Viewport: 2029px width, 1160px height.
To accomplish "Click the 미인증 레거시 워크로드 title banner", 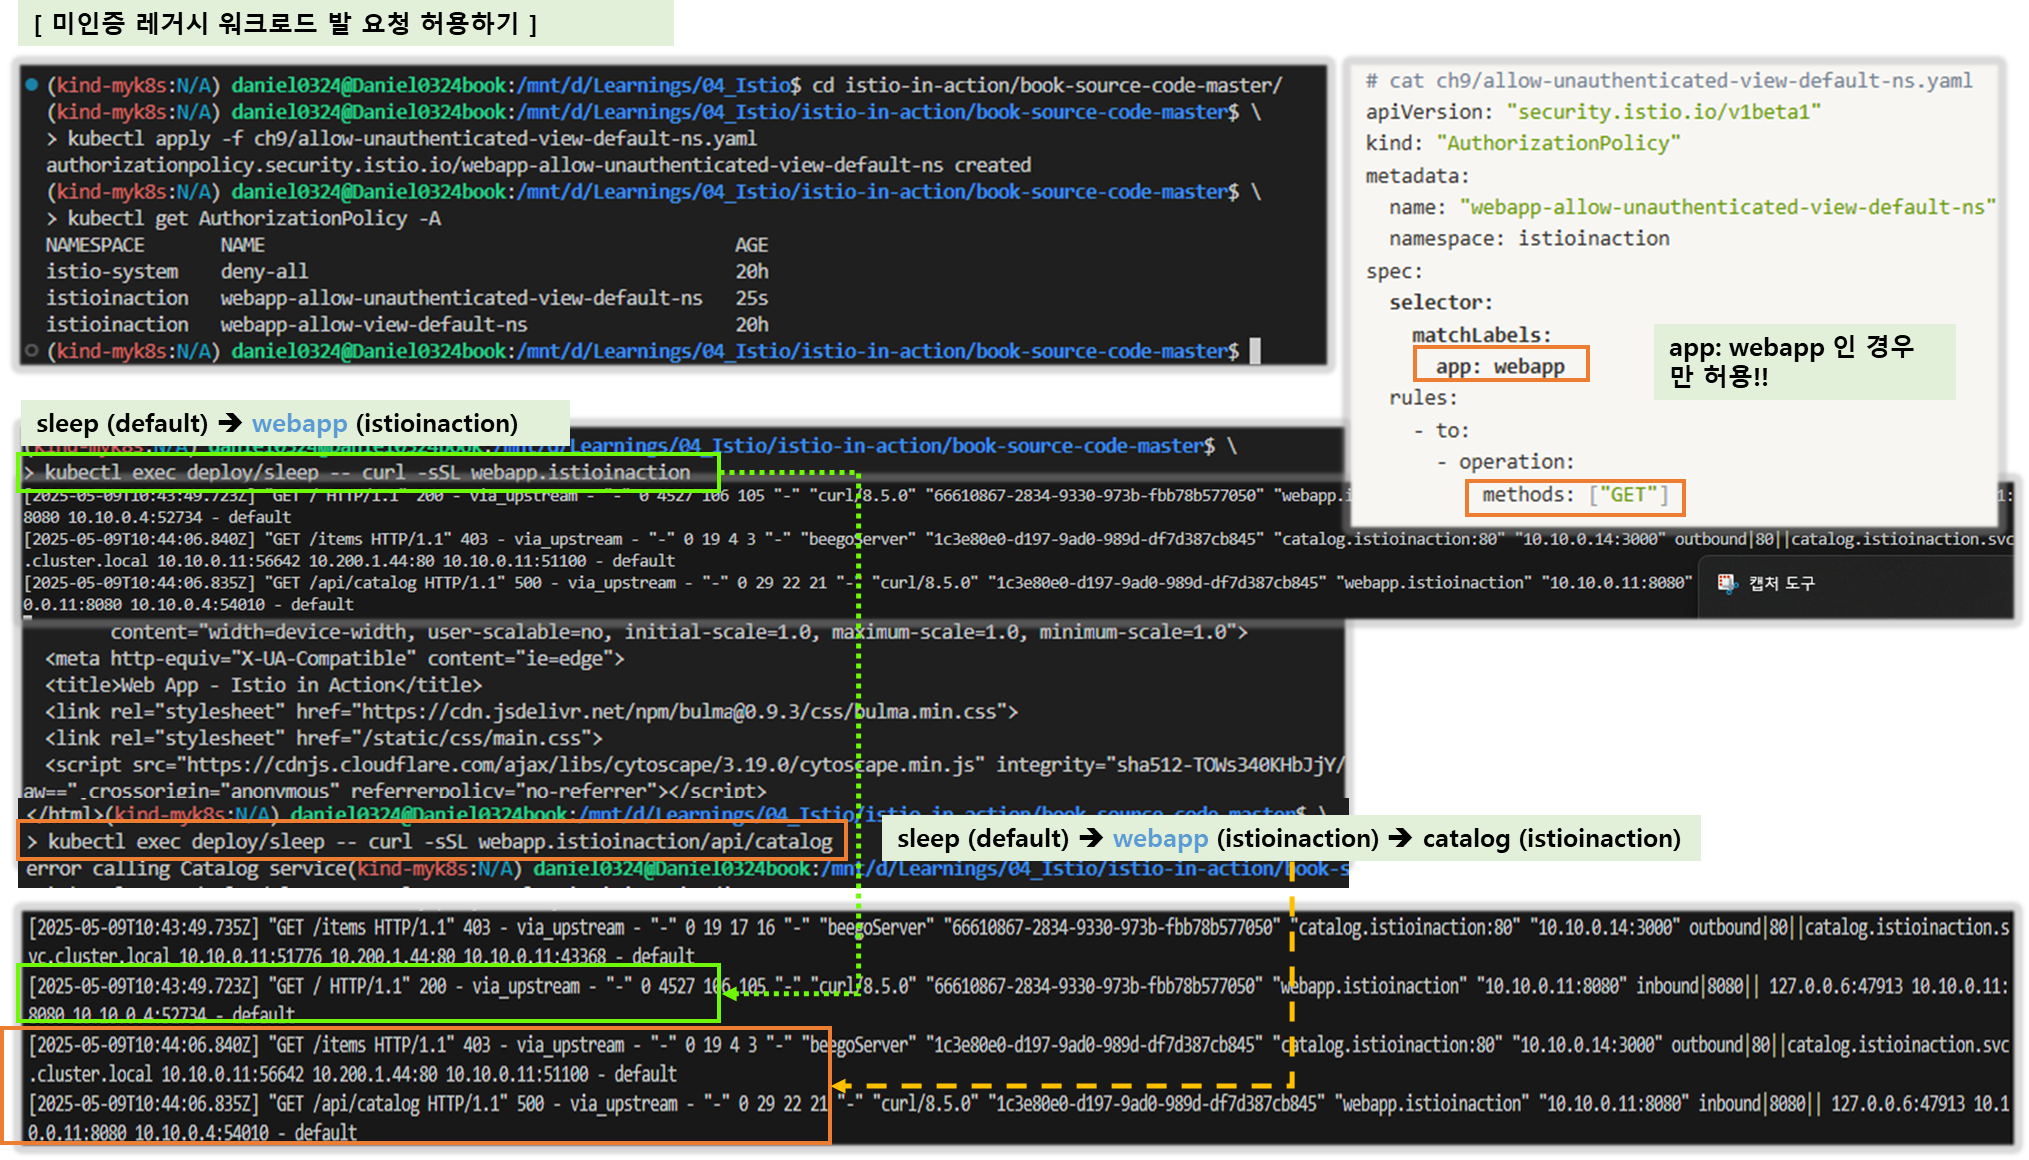I will (285, 23).
